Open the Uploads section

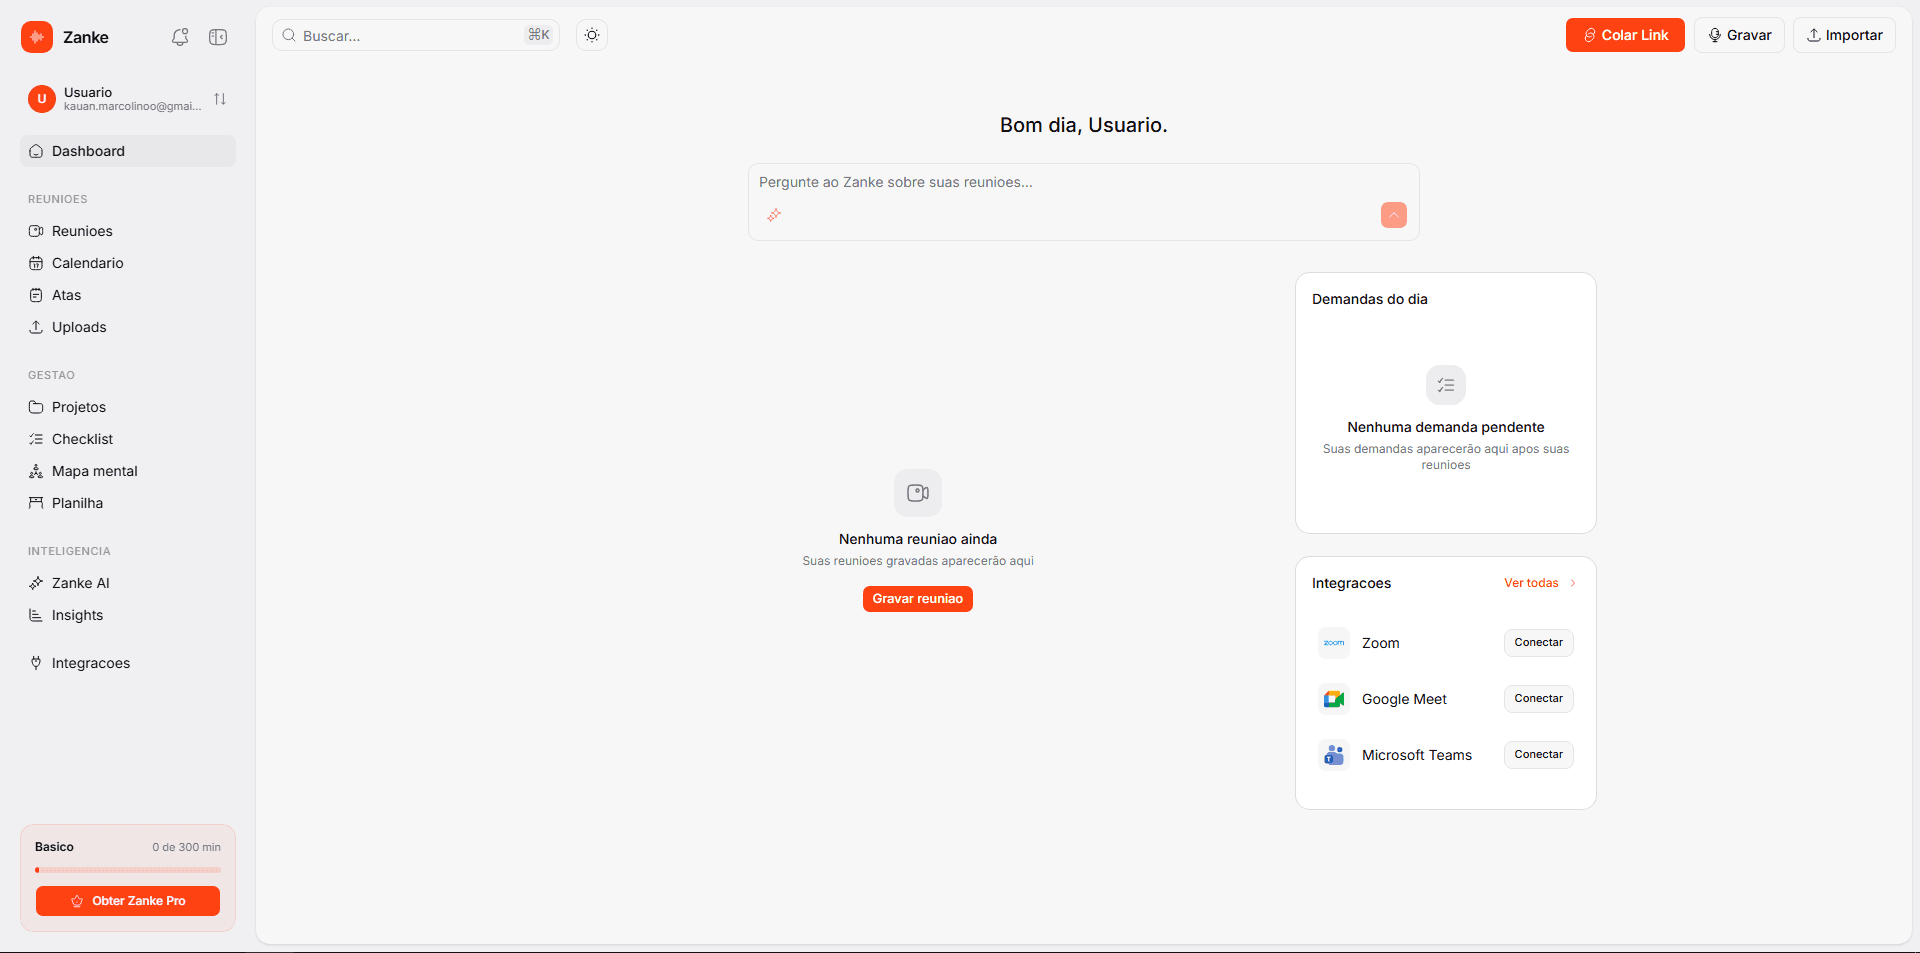(x=79, y=327)
